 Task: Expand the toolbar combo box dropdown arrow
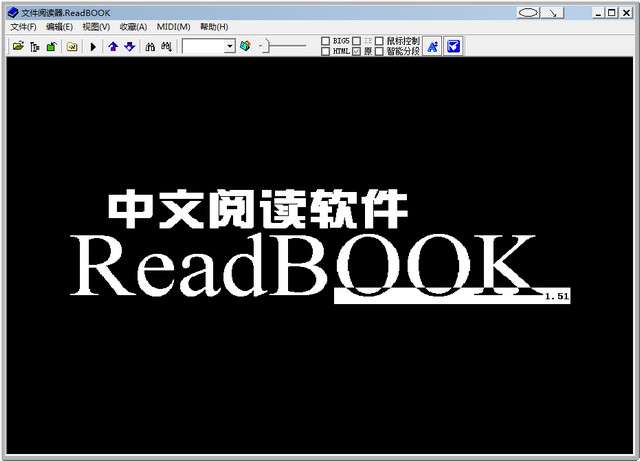coord(230,46)
